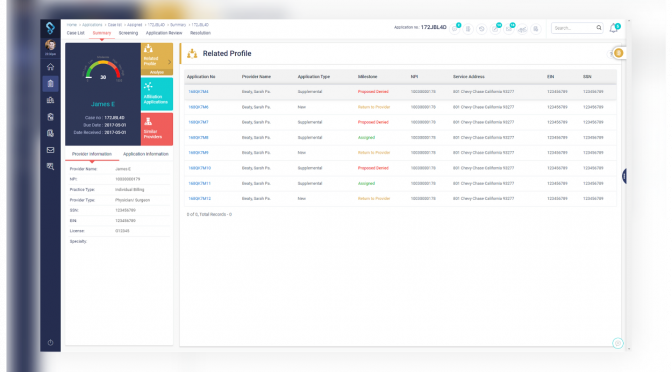This screenshot has width=672, height=372.
Task: Switch to the Application Information tab
Action: point(146,154)
